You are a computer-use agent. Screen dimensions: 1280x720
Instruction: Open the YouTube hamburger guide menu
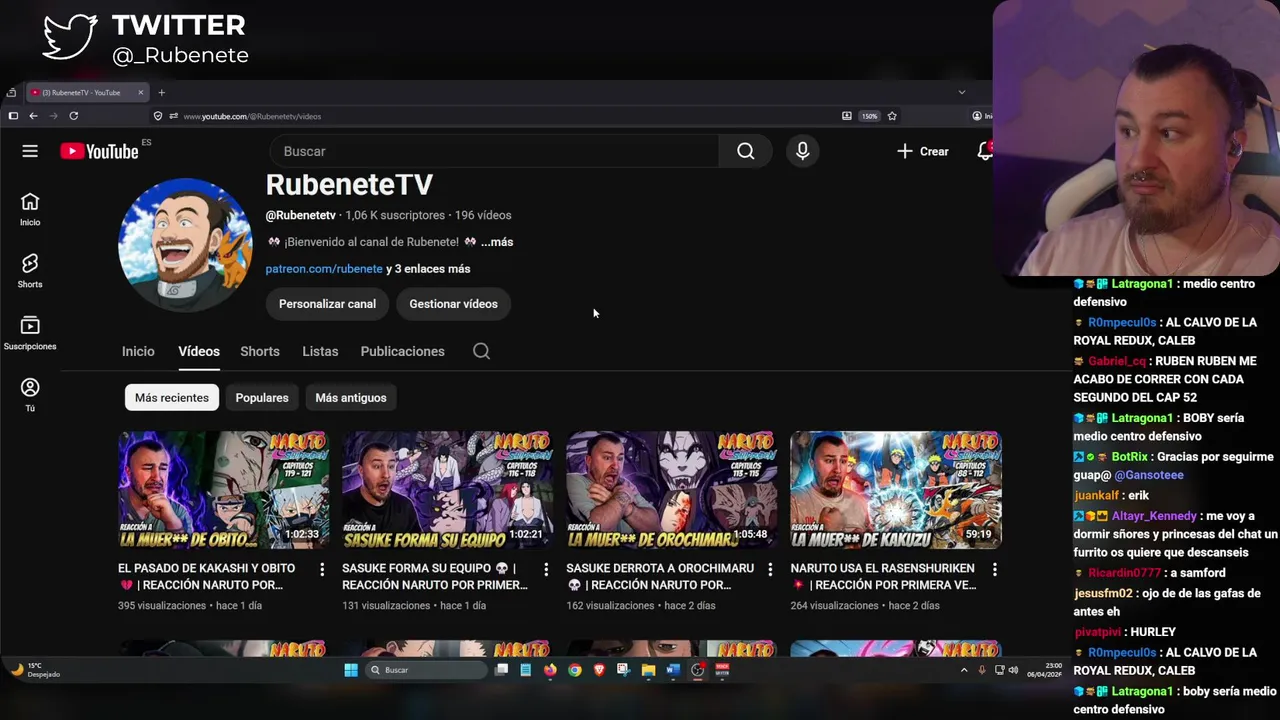click(30, 151)
